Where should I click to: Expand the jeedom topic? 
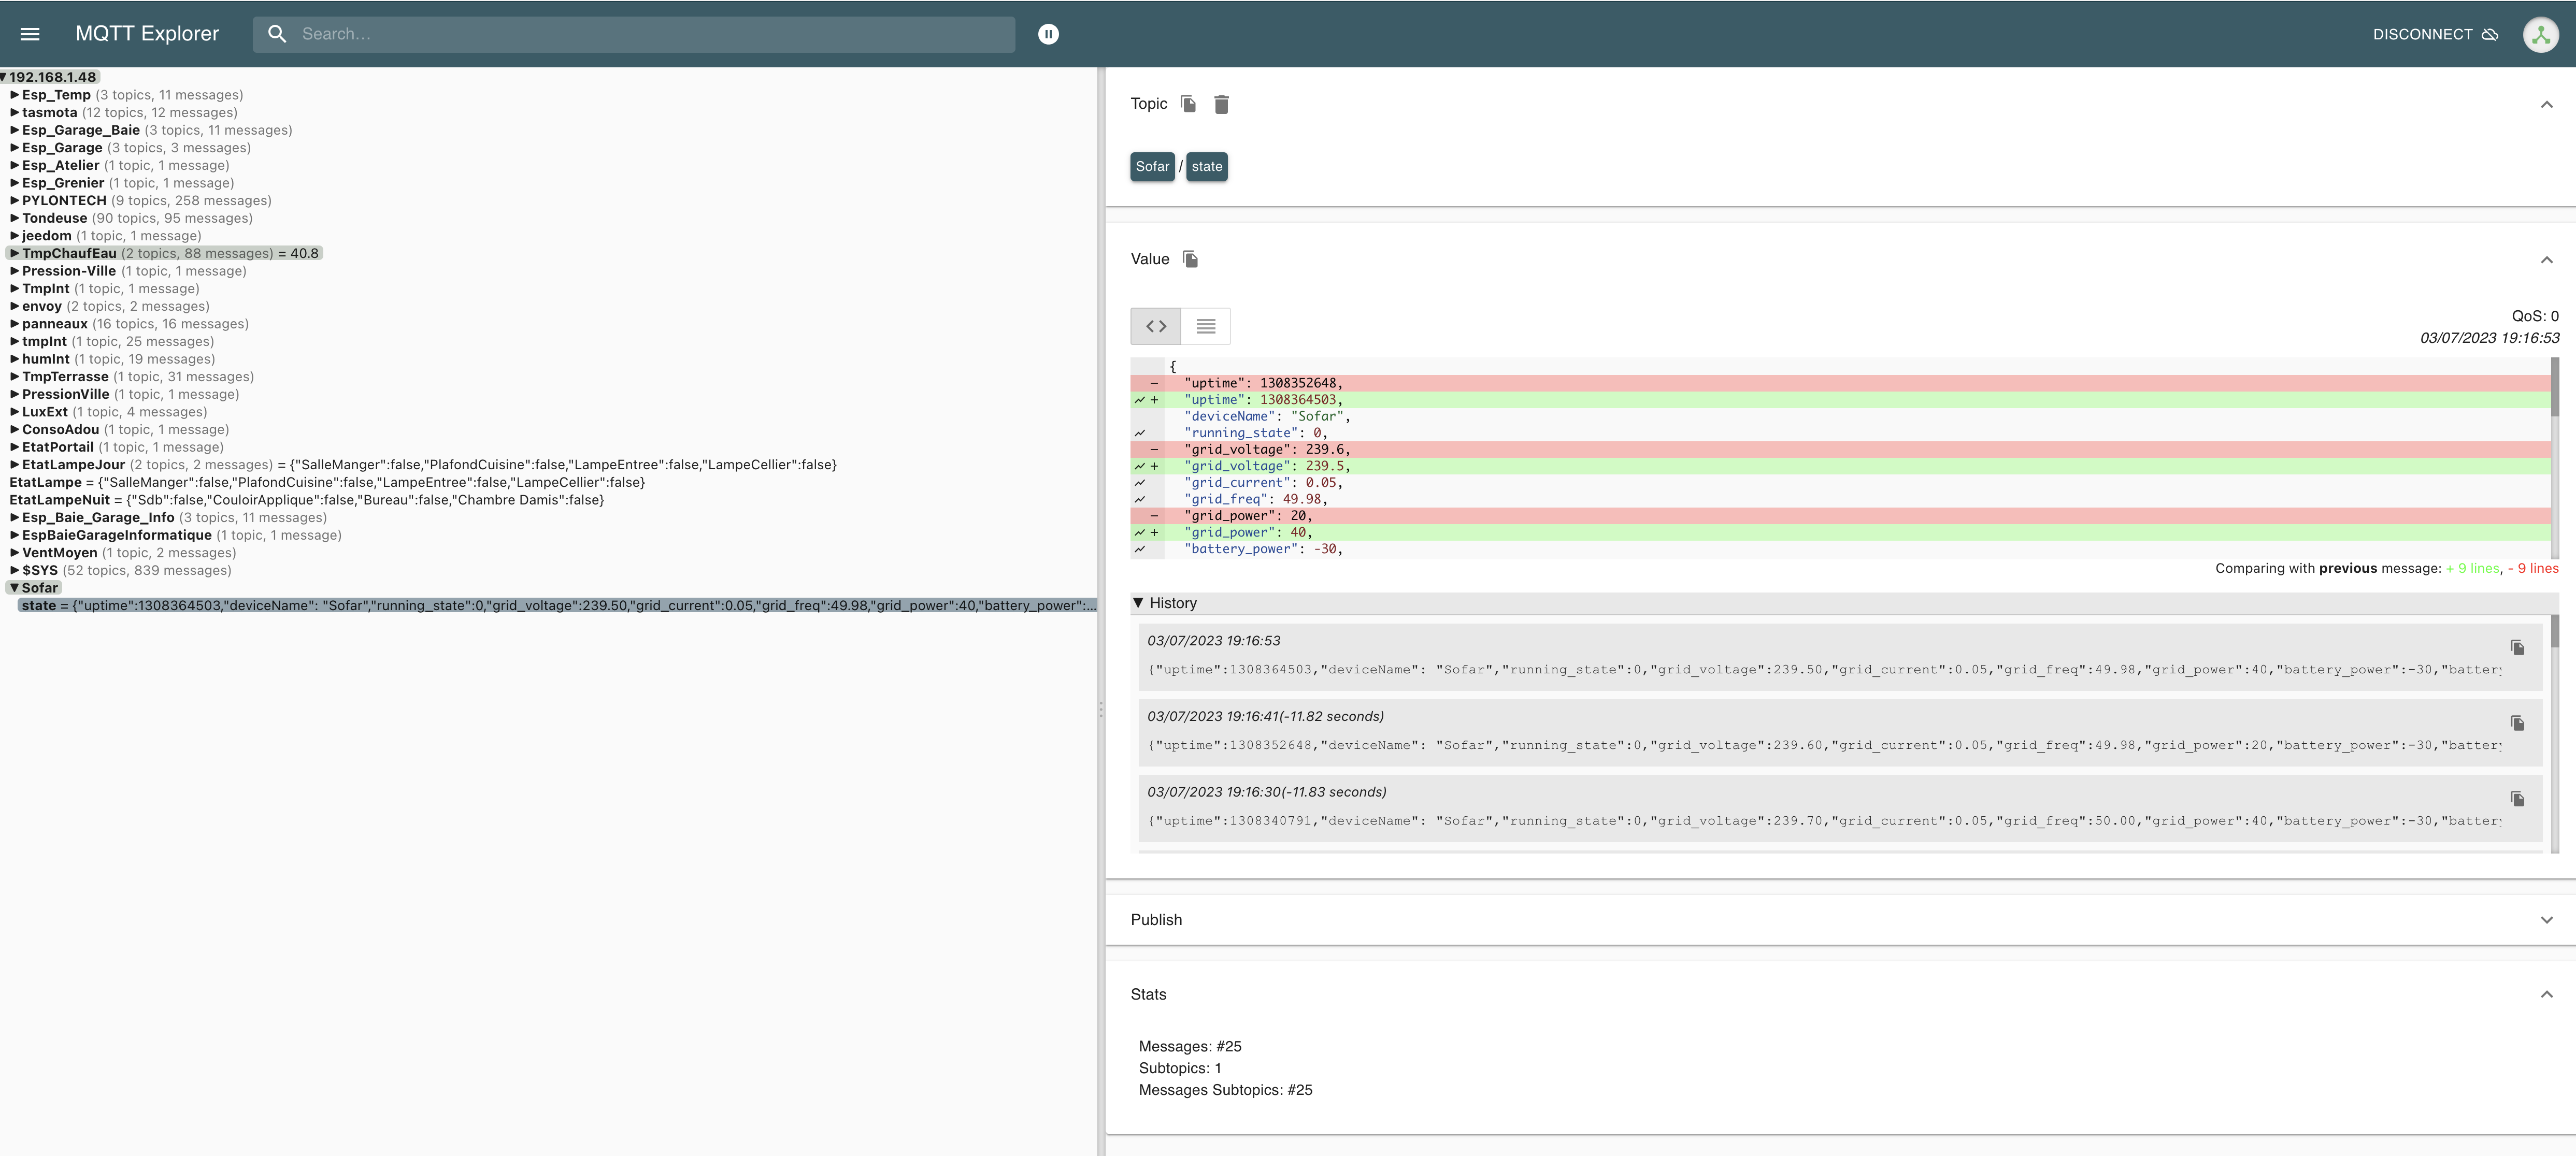[15, 236]
